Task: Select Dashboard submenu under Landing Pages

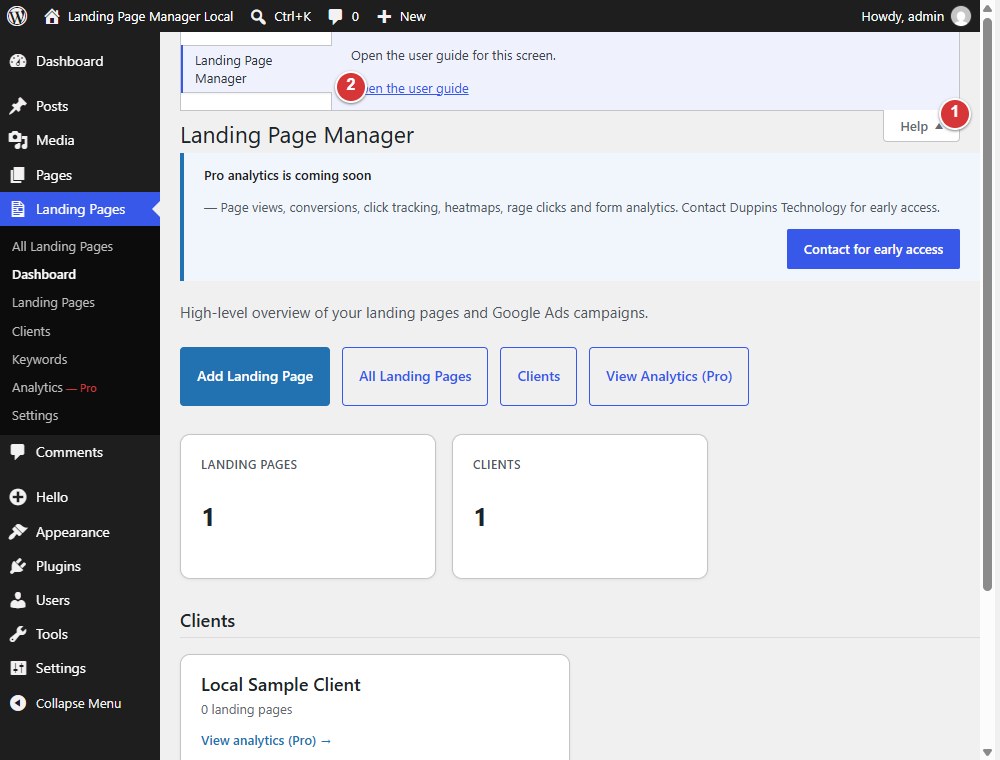Action: [44, 274]
